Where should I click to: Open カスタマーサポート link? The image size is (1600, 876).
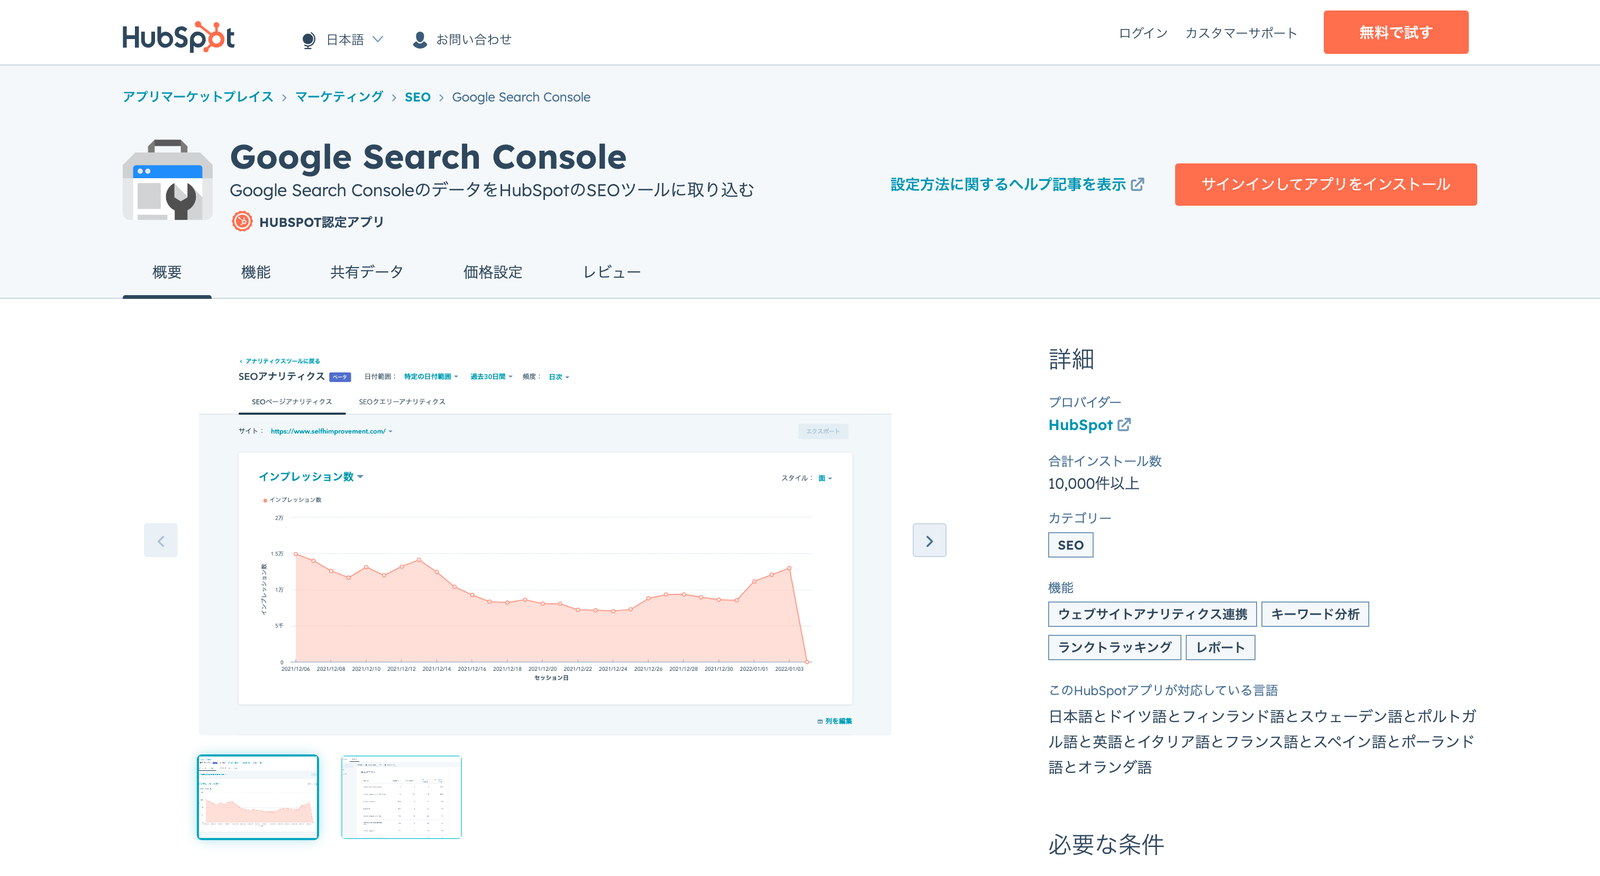pyautogui.click(x=1241, y=33)
